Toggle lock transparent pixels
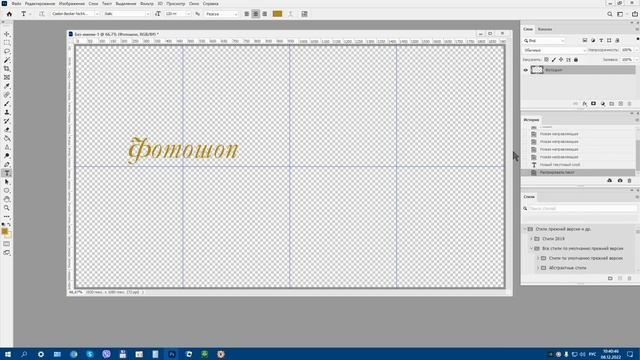This screenshot has width=640, height=360. coord(546,60)
